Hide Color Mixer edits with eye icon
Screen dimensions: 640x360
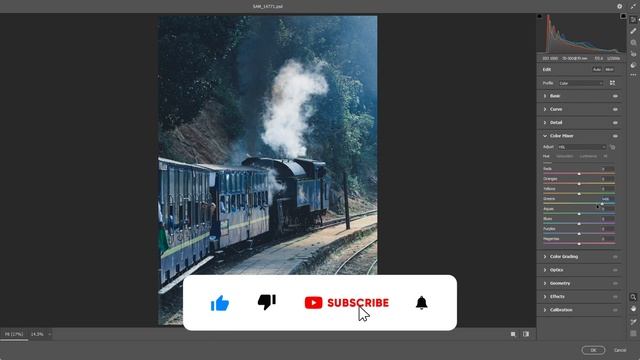pyautogui.click(x=615, y=136)
